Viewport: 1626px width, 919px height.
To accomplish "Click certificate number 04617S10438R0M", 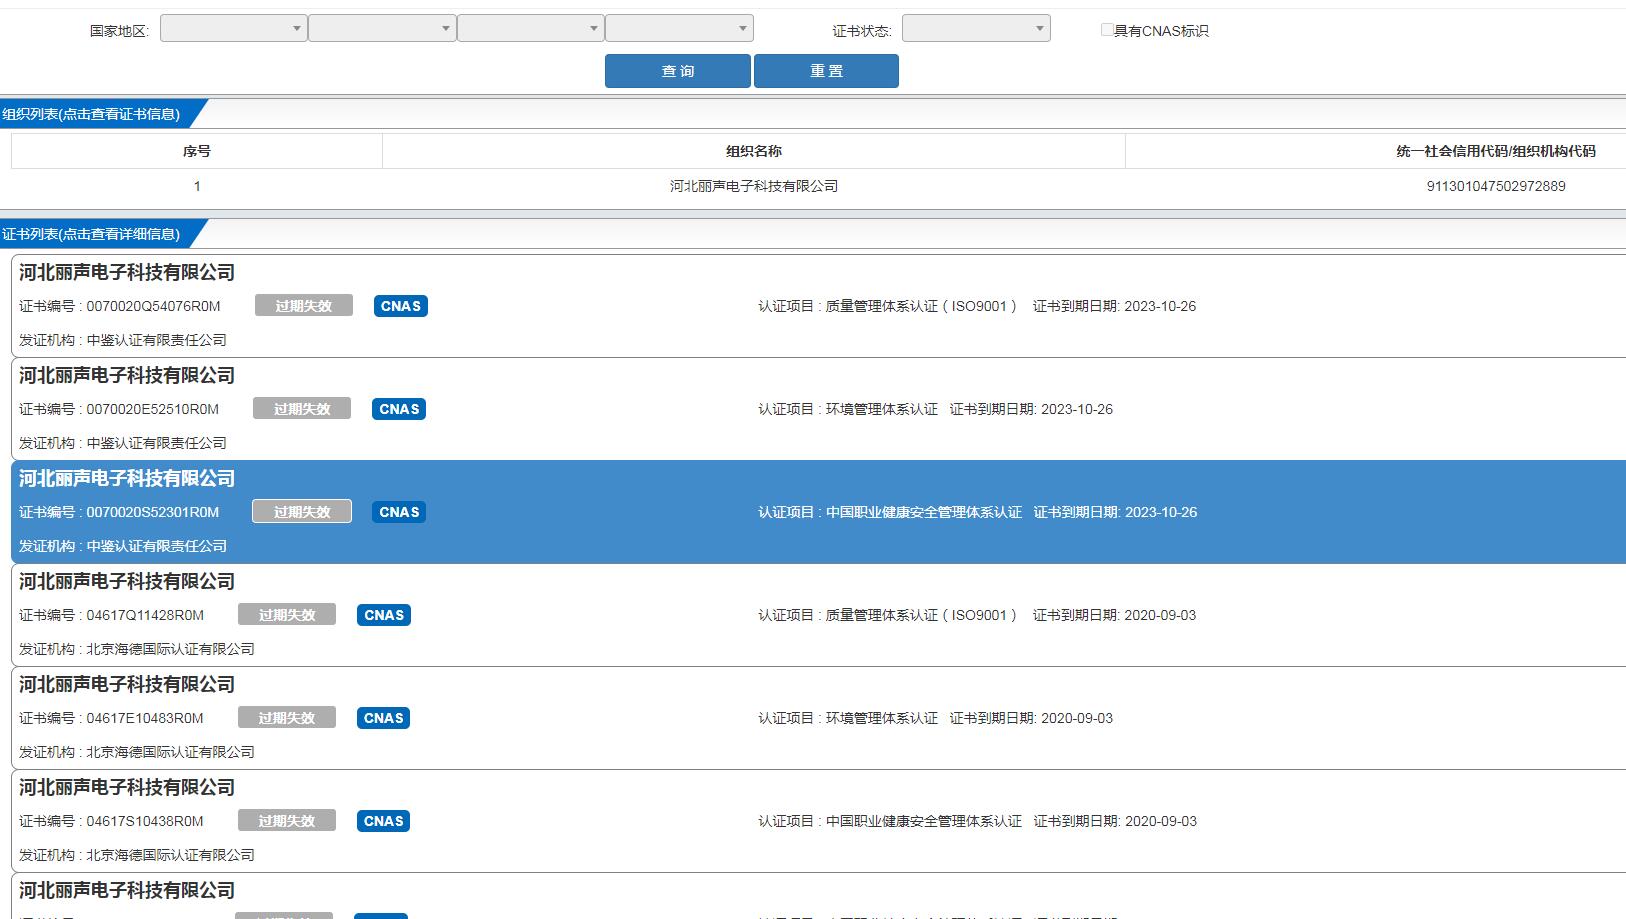I will (x=145, y=821).
